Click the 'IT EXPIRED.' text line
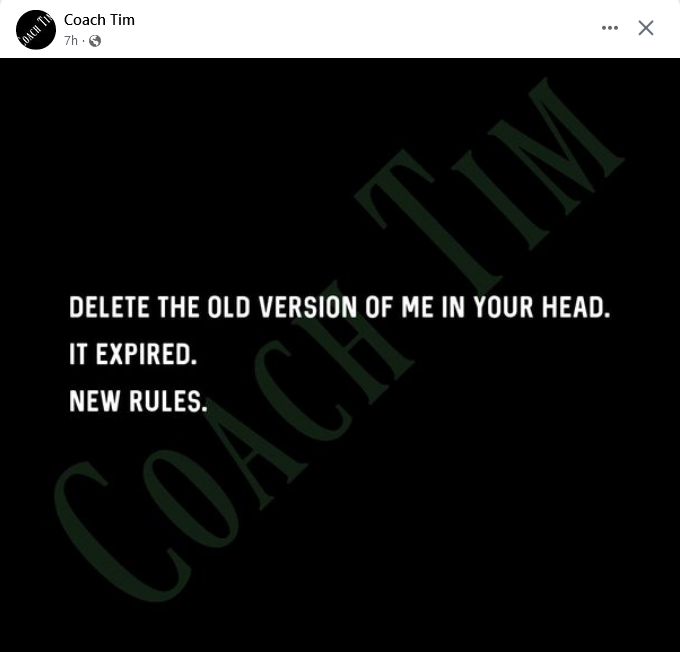Image resolution: width=680 pixels, height=652 pixels. coord(133,354)
